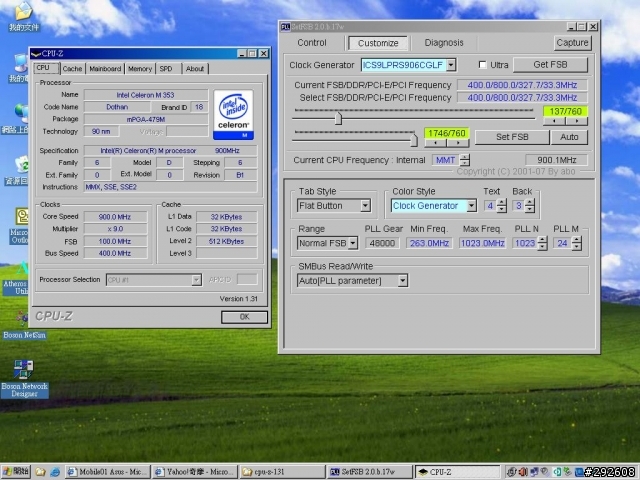This screenshot has width=640, height=480.
Task: Click OK in the CPU-Z window
Action: [244, 317]
